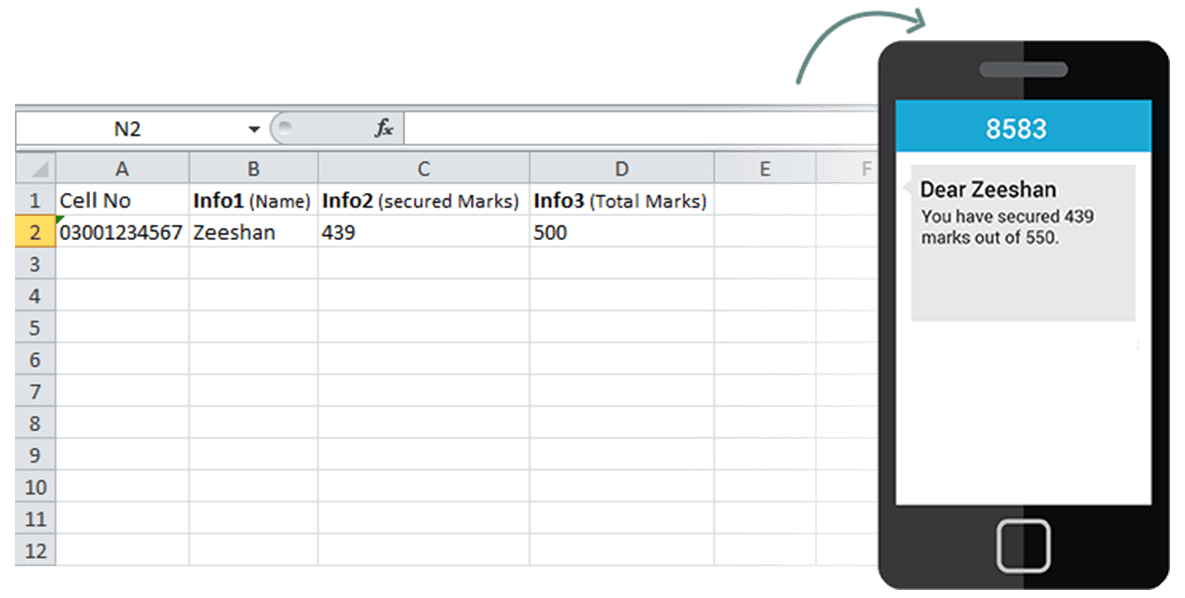Image resolution: width=1185 pixels, height=598 pixels.
Task: Open the Name Box dropdown arrow
Action: [x=254, y=130]
